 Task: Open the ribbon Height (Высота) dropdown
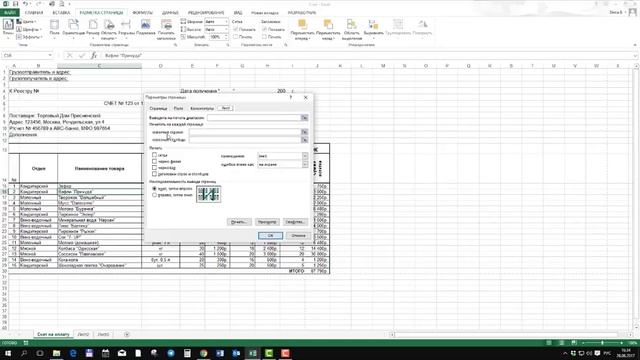(227, 29)
